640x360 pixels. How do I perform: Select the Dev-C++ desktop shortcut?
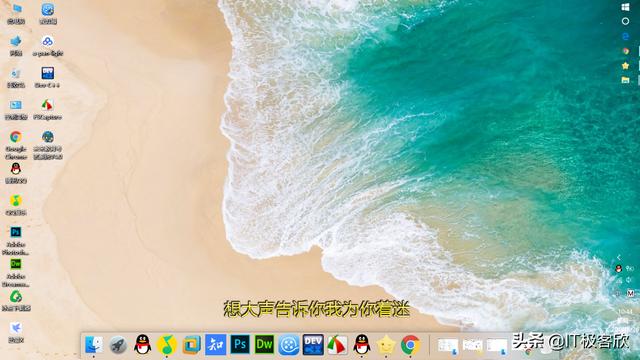[47, 77]
